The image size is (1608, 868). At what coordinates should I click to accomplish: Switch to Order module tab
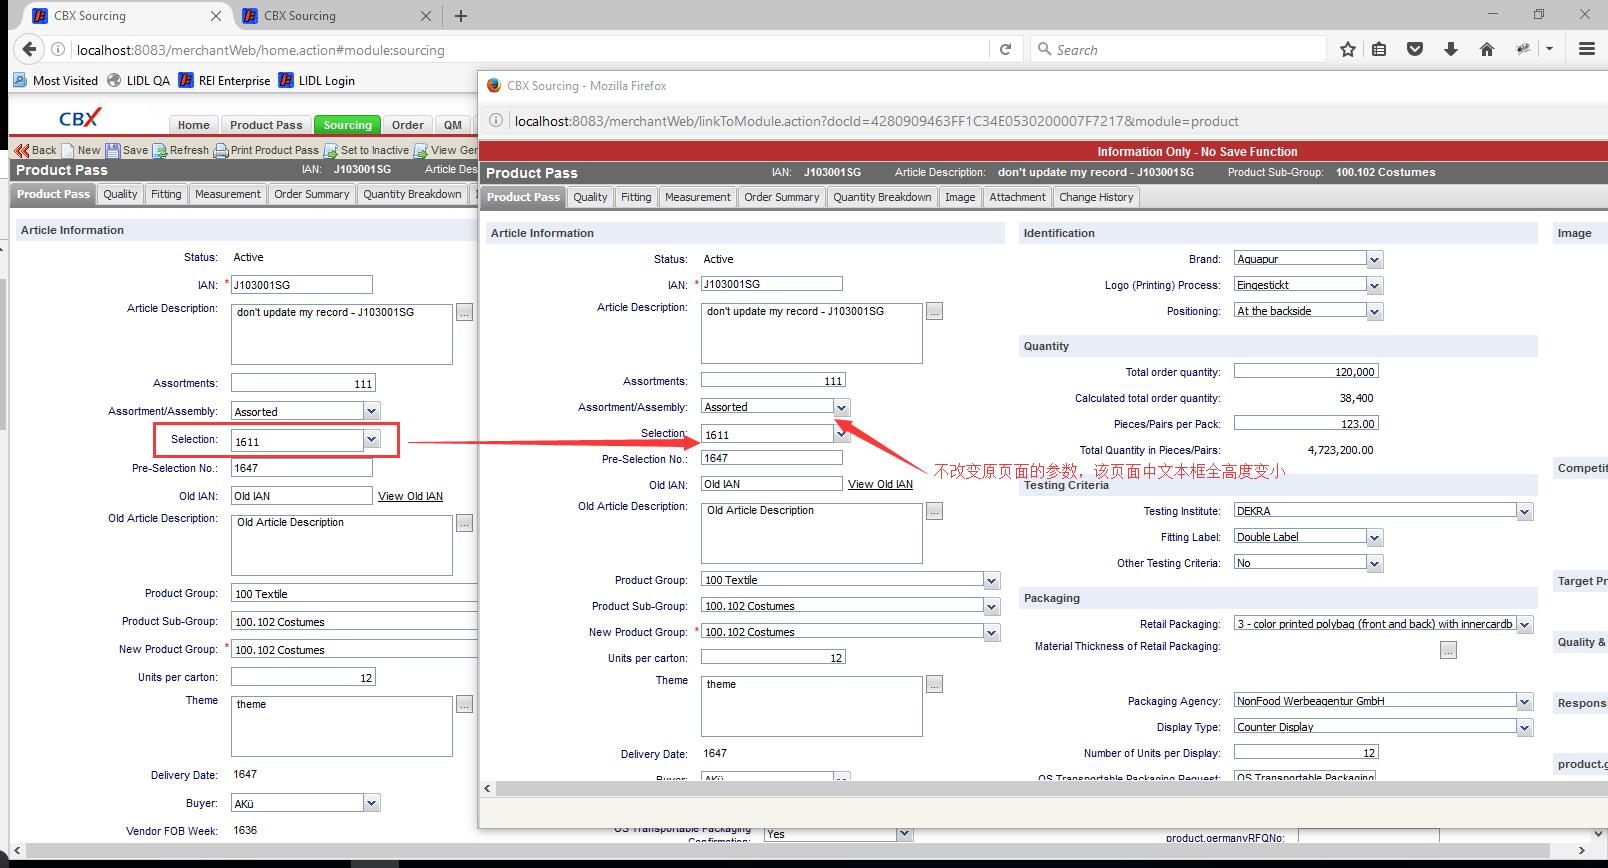[407, 125]
